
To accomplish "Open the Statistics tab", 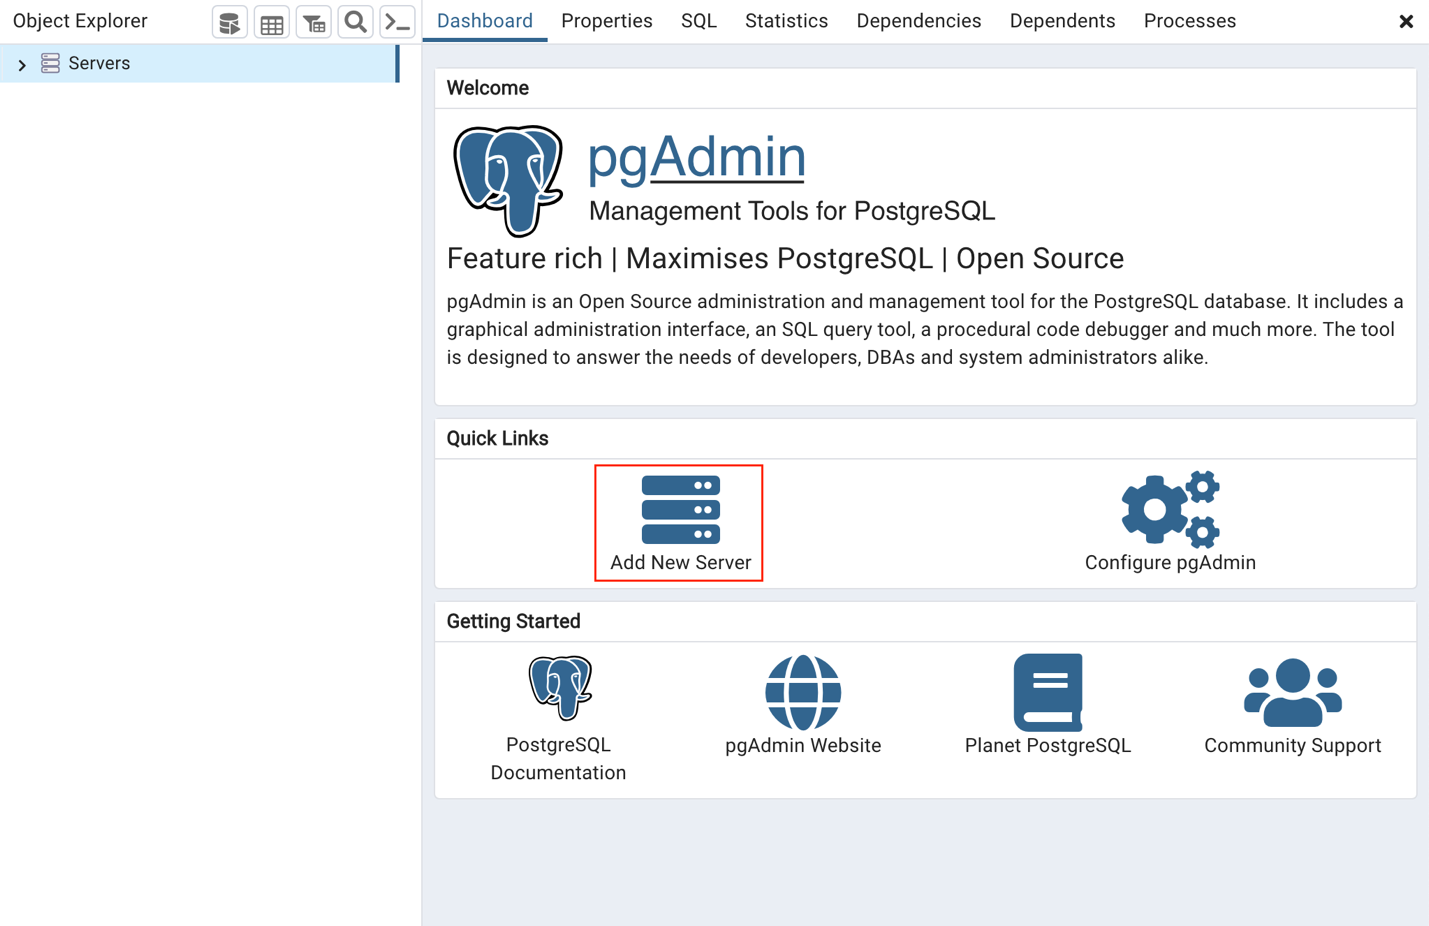I will point(787,21).
